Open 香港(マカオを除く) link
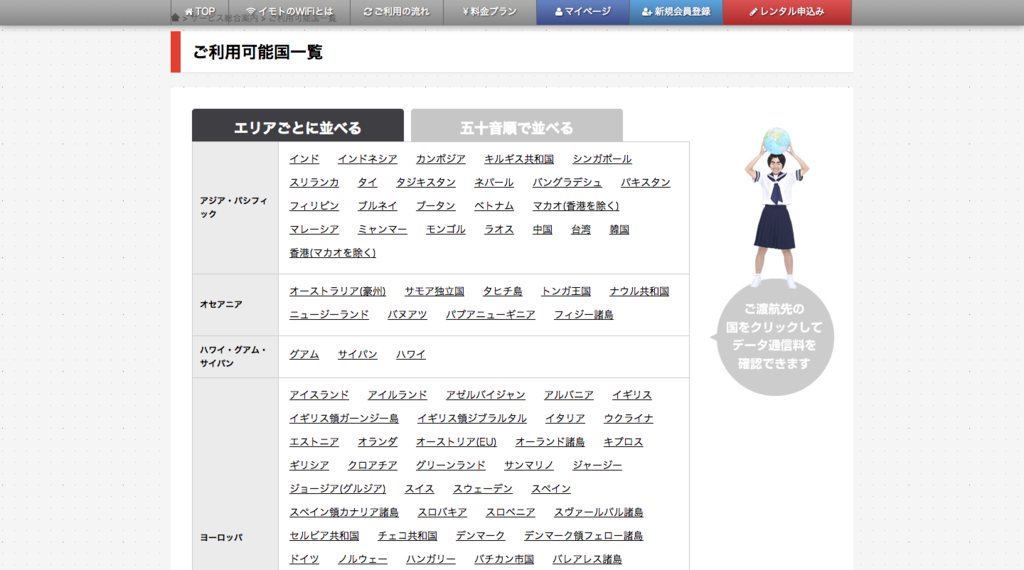 tap(332, 253)
